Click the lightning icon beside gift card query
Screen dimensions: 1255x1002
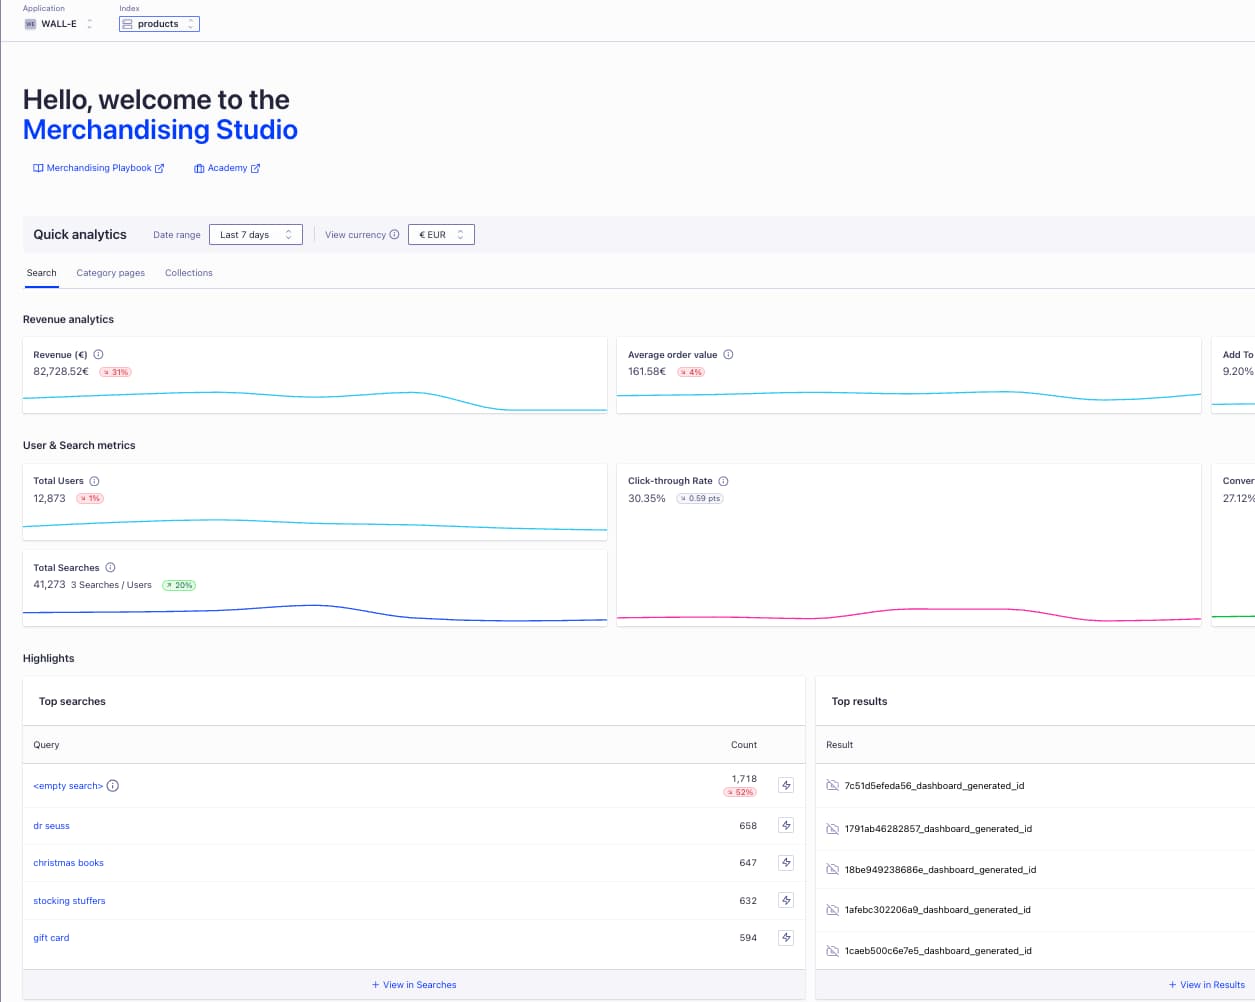786,938
